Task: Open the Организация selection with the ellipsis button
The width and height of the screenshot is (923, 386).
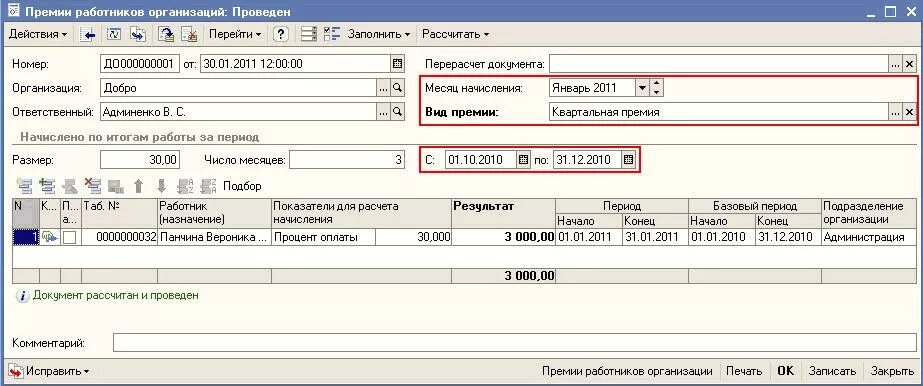Action: 383,88
